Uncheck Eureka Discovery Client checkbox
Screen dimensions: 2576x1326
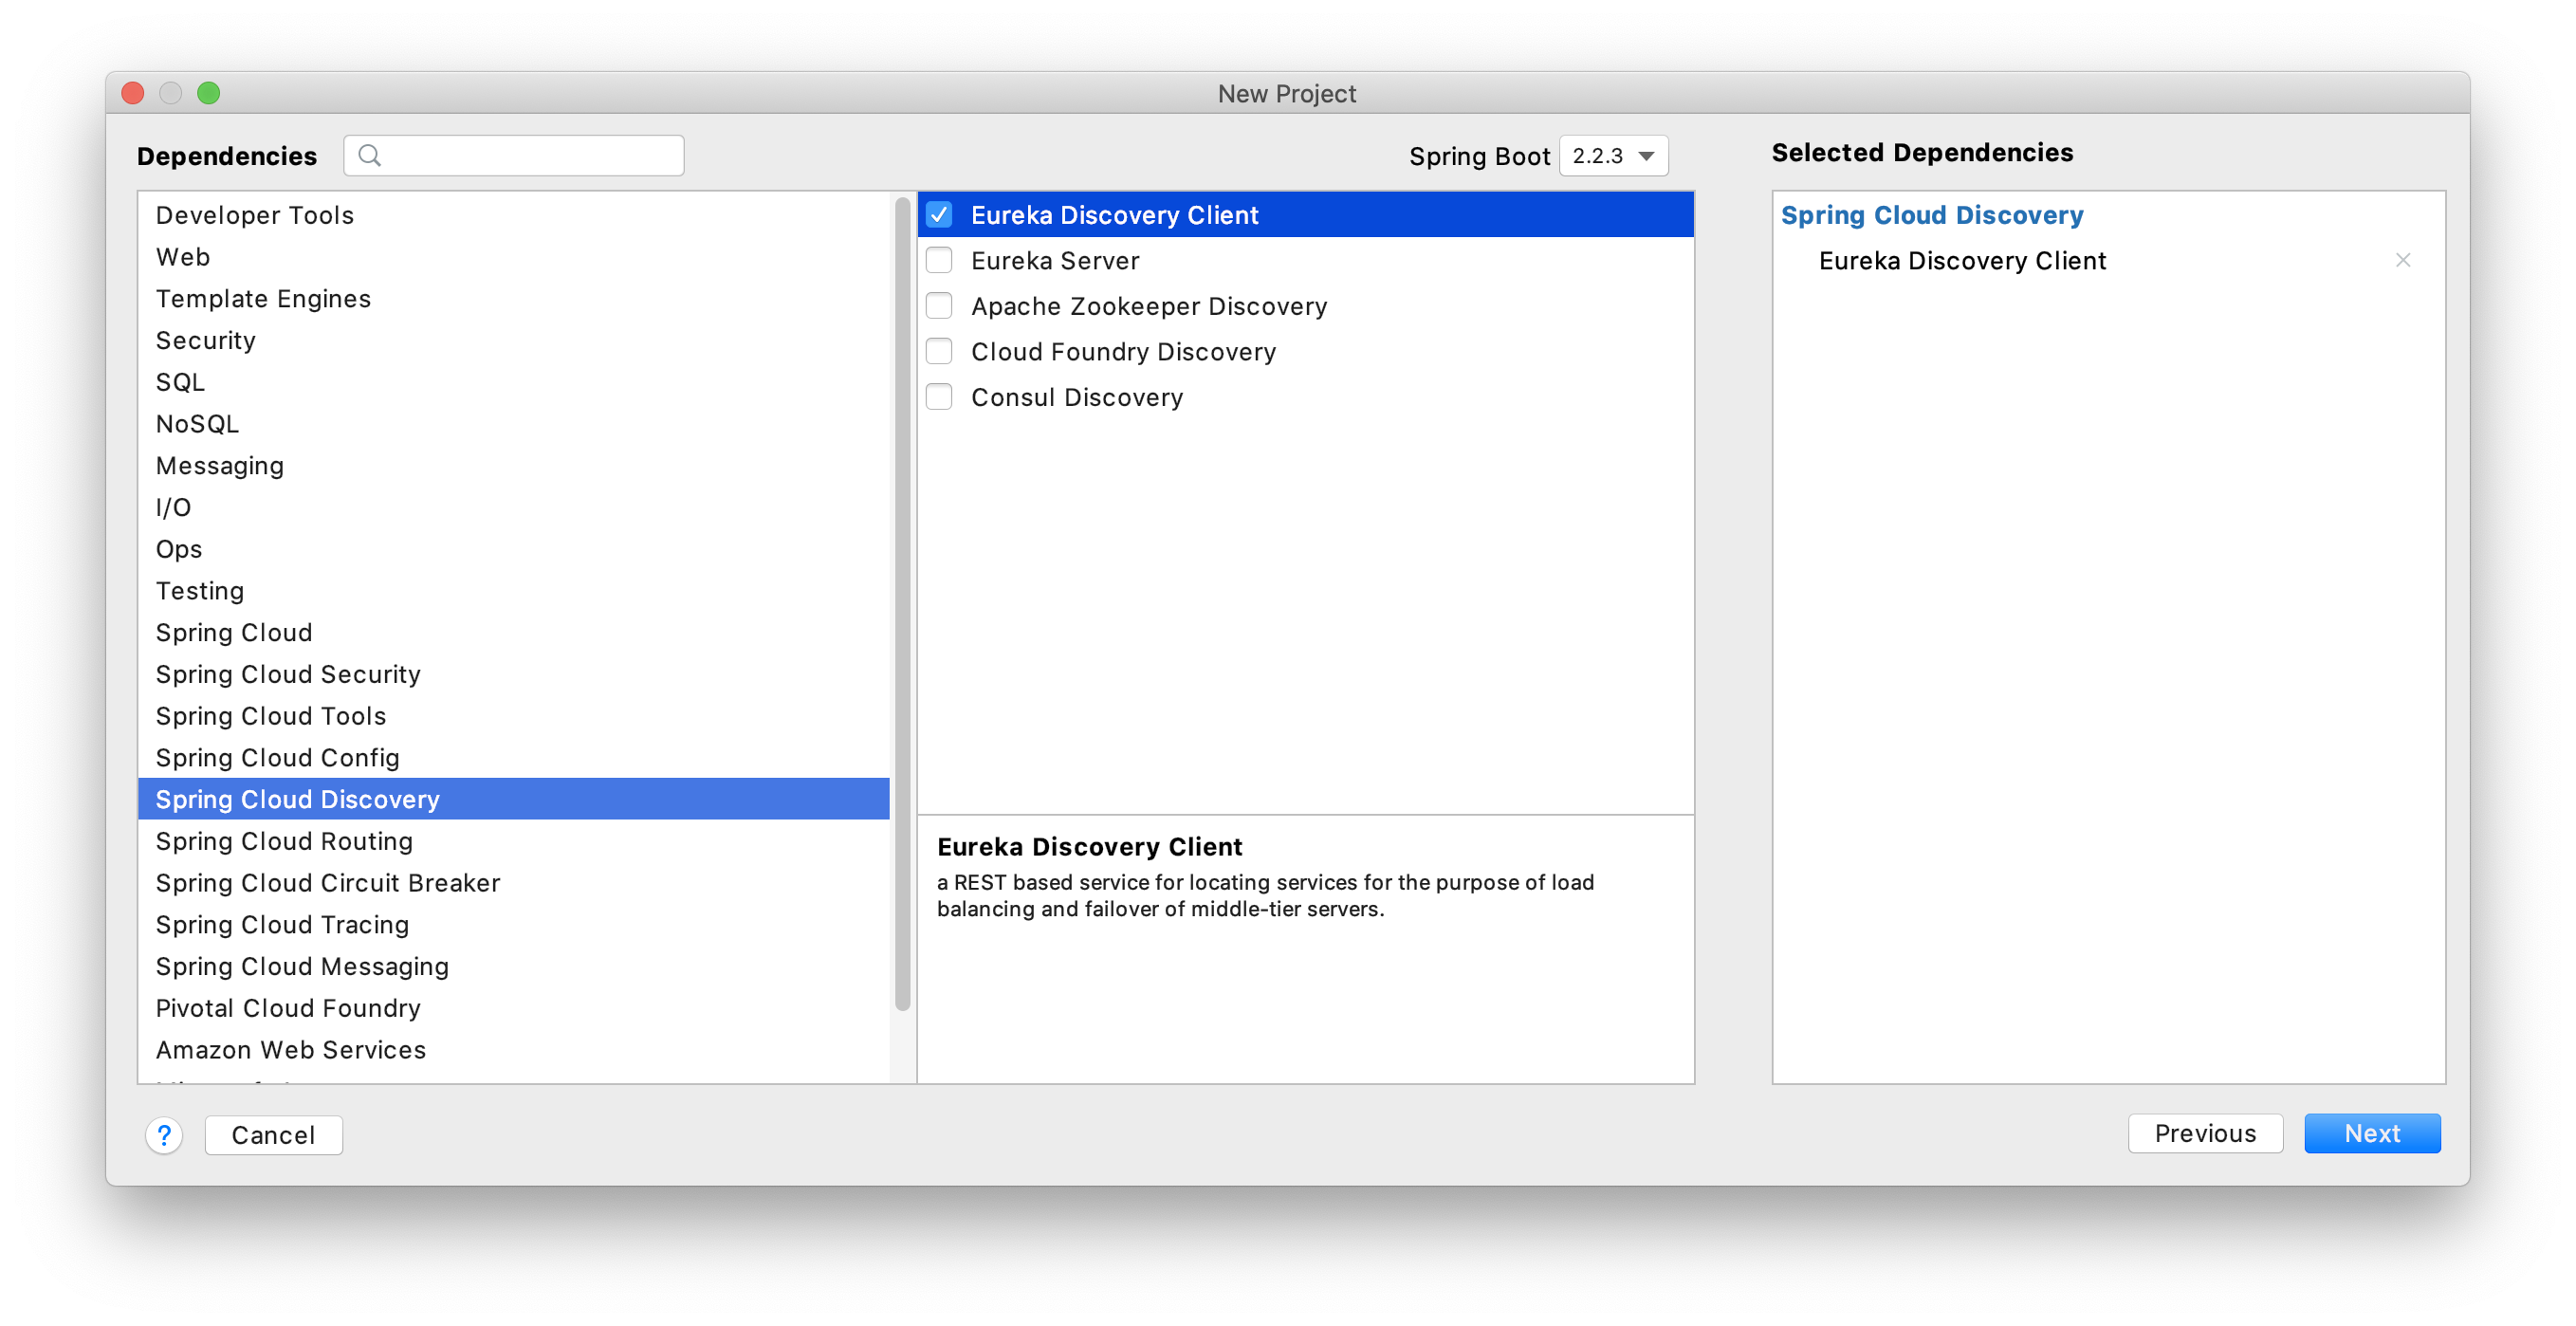coord(939,215)
